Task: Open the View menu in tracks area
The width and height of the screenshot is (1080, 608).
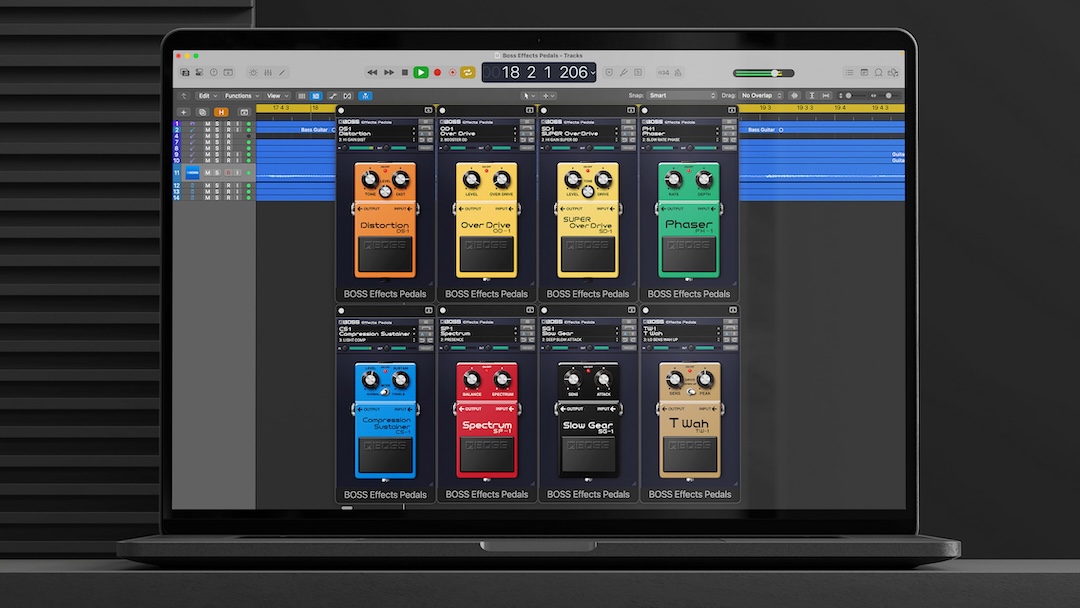Action: [x=277, y=96]
